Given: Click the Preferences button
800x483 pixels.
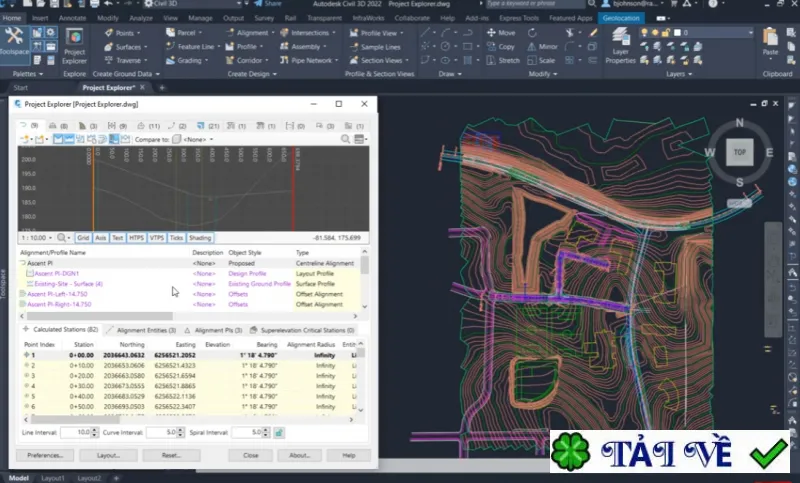Looking at the screenshot, I should tap(45, 455).
